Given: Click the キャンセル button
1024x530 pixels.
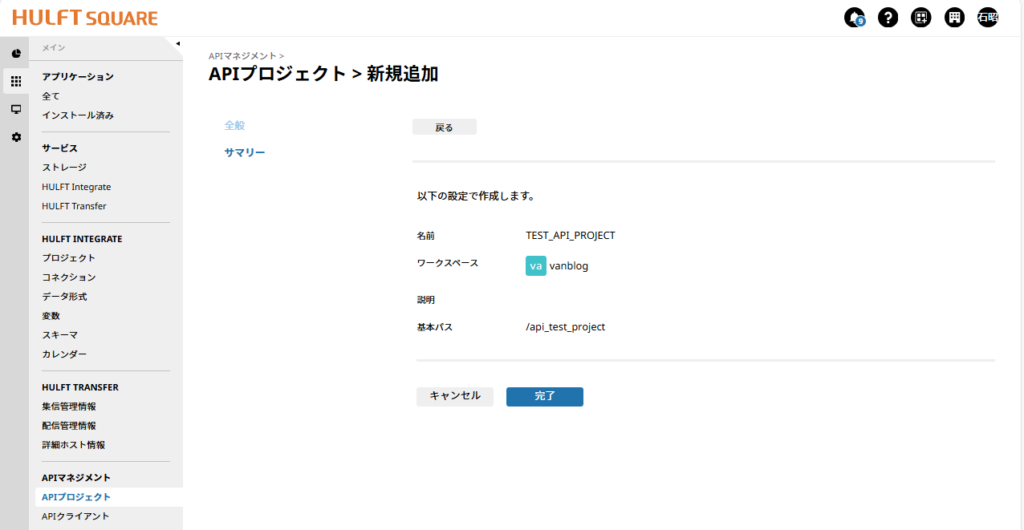Looking at the screenshot, I should [x=455, y=396].
